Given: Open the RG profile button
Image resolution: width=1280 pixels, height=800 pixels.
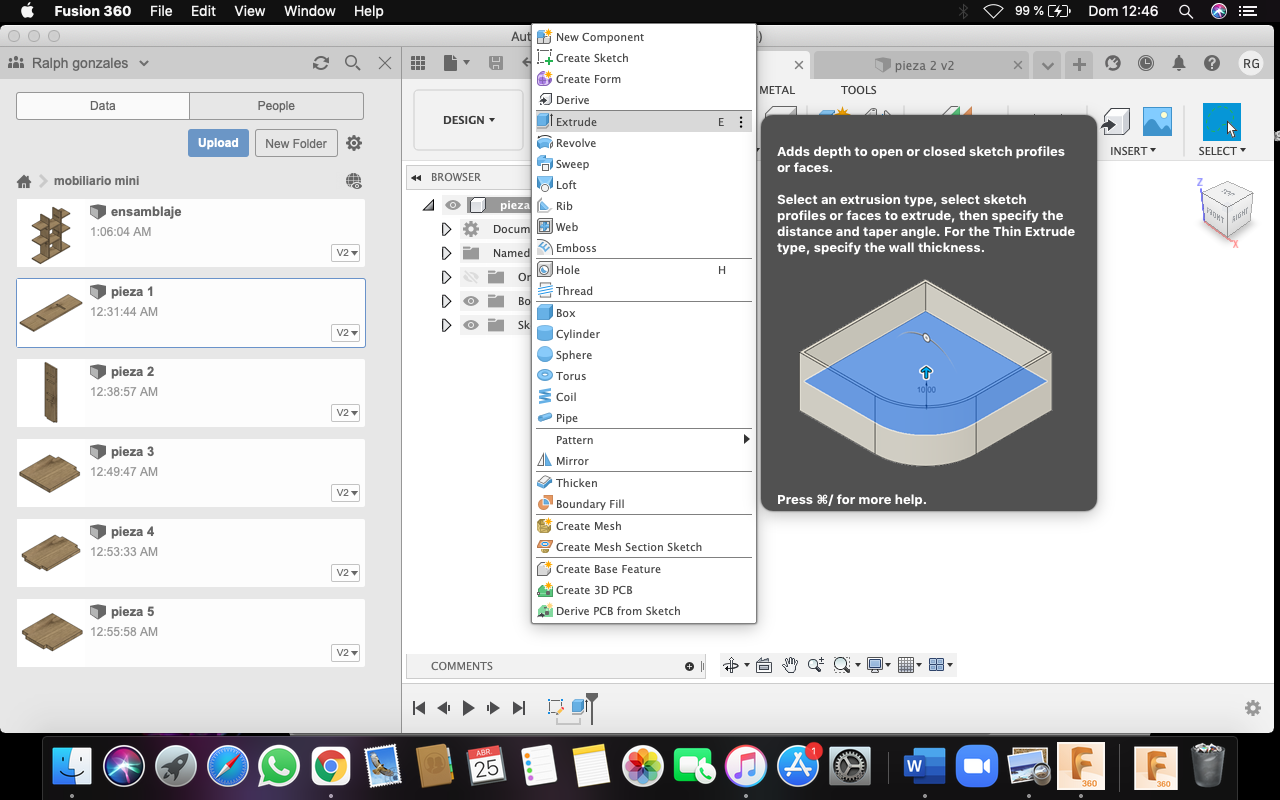Looking at the screenshot, I should (1251, 63).
